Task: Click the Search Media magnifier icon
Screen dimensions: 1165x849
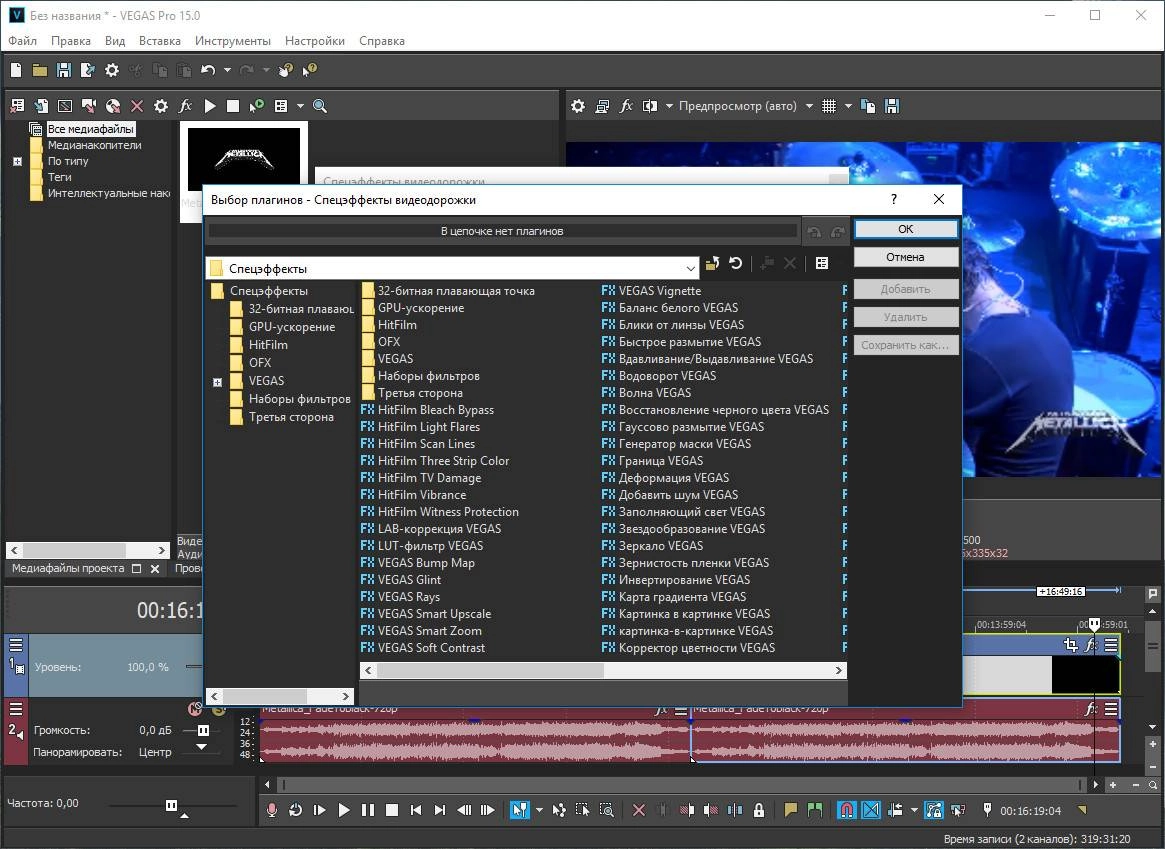Action: [320, 106]
